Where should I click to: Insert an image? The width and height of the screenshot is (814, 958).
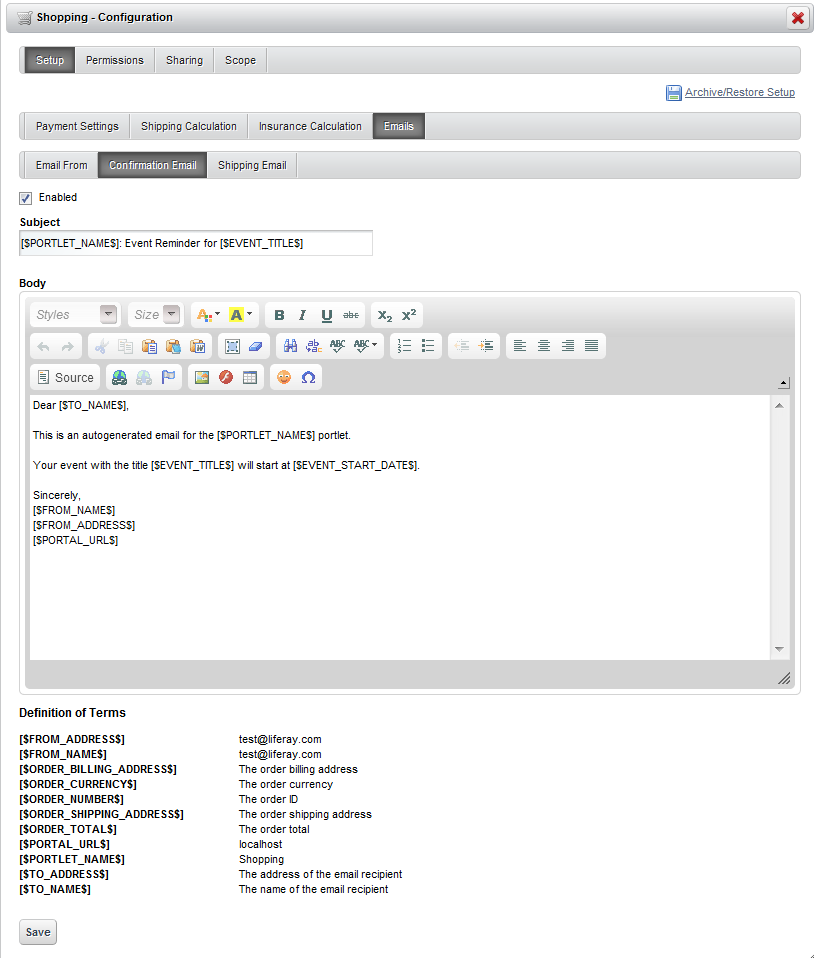[x=202, y=378]
